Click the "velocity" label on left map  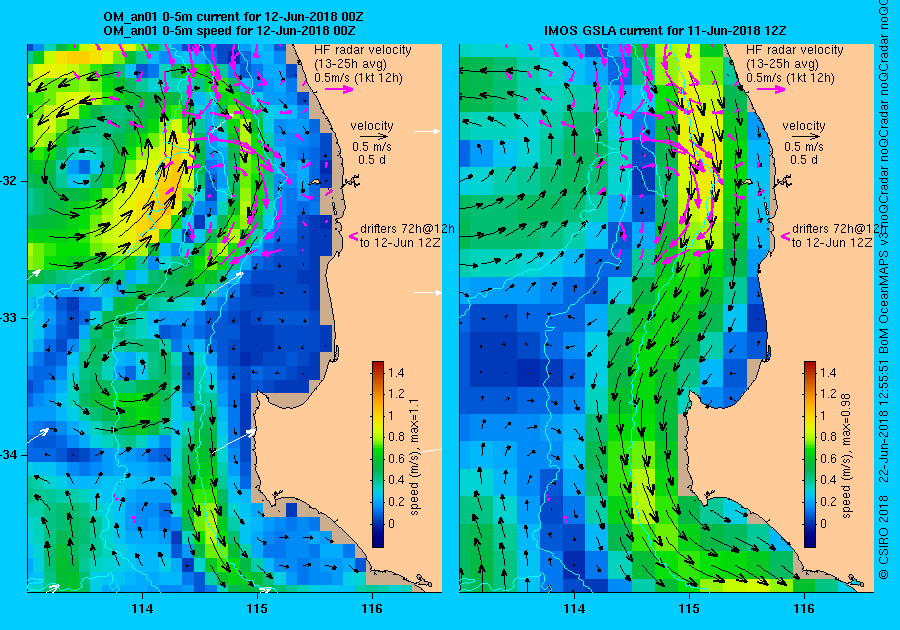click(372, 126)
